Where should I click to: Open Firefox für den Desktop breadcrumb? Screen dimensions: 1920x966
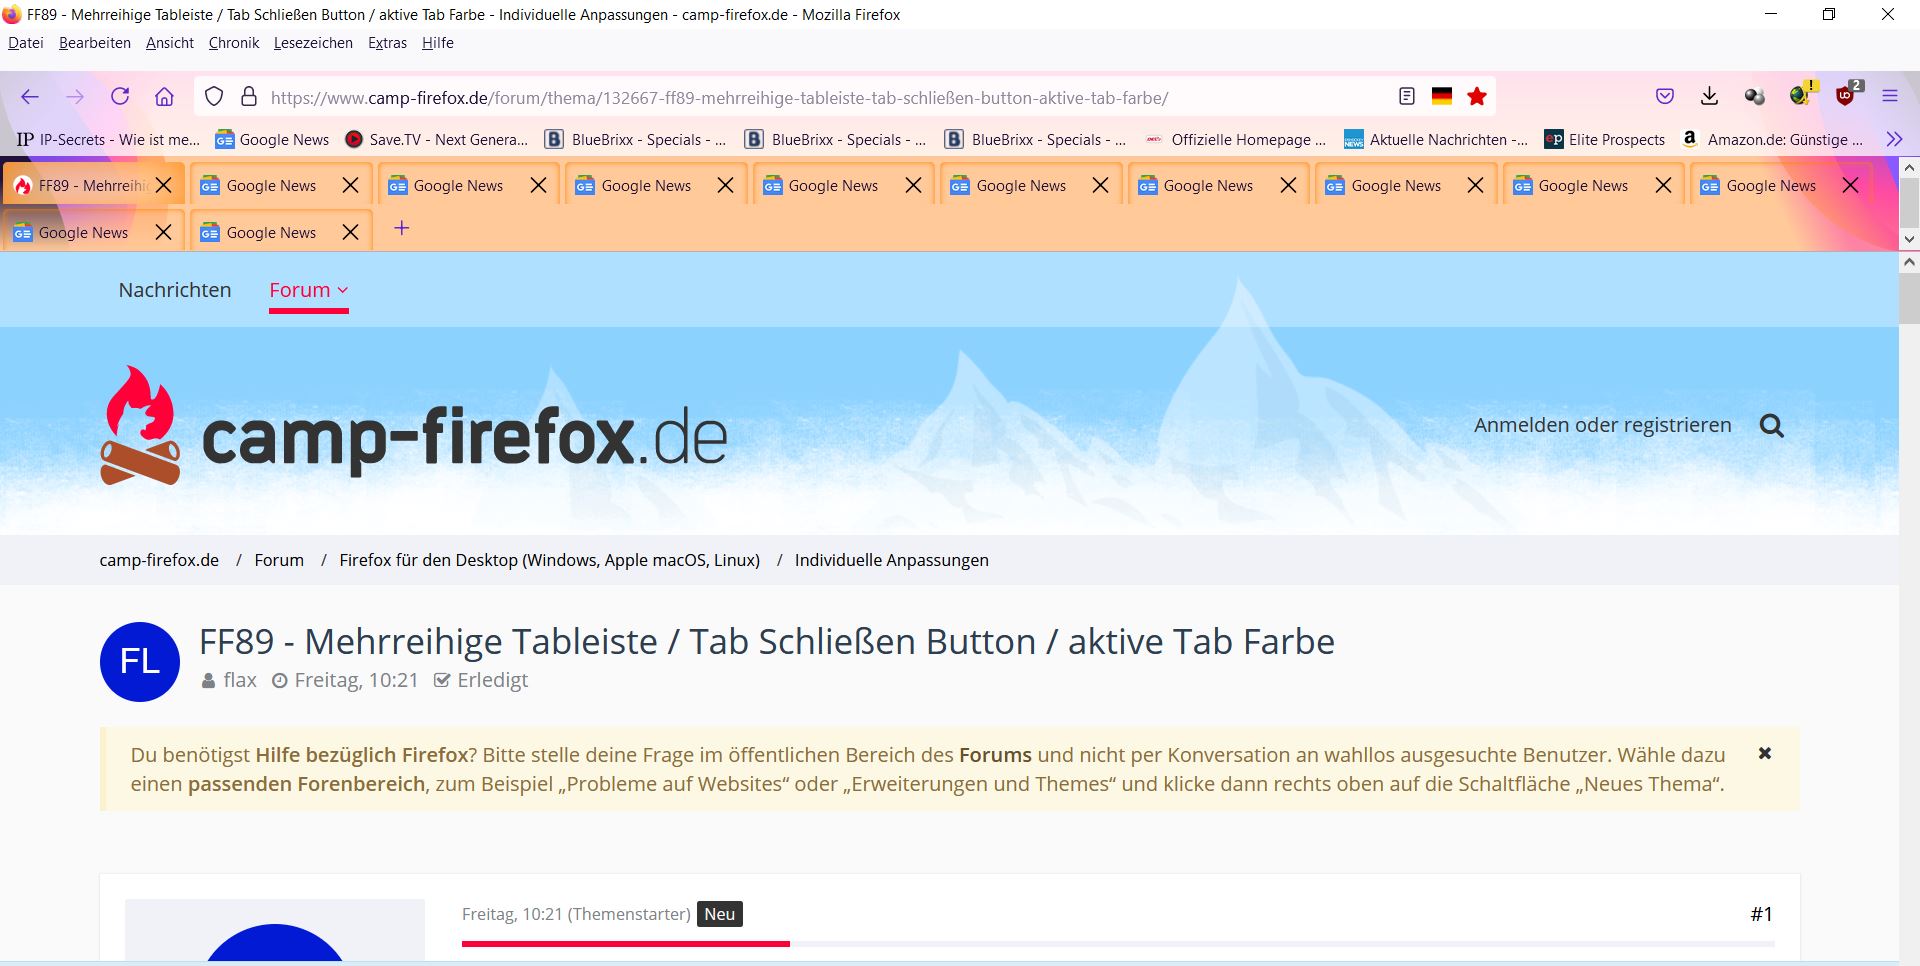click(x=549, y=560)
